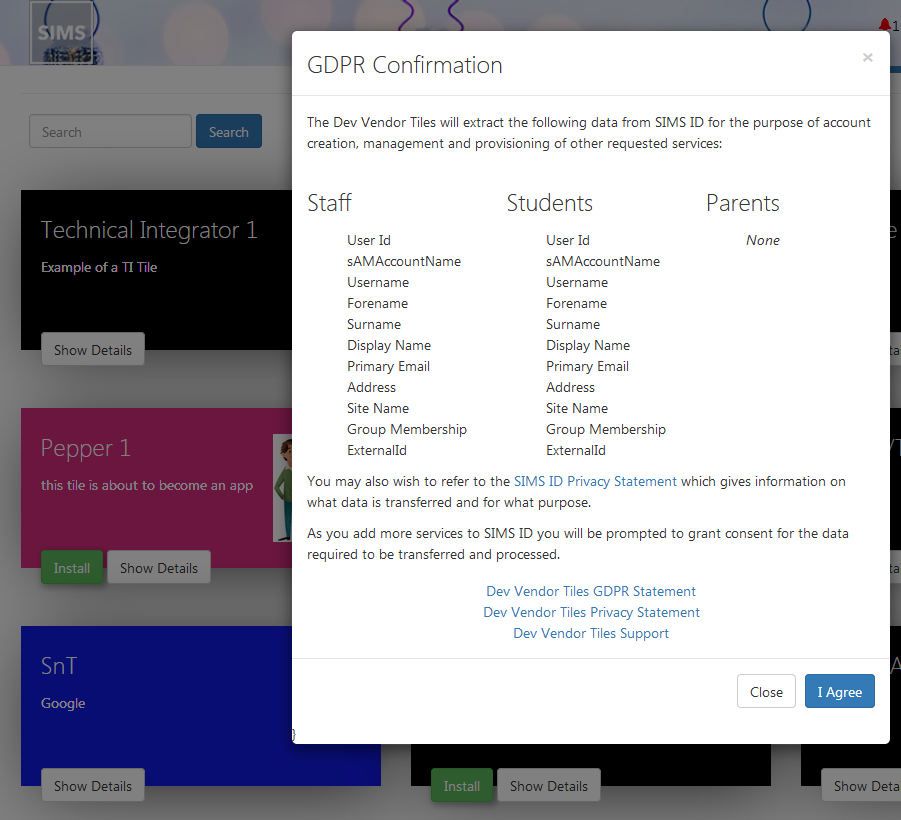Select the Technical Integrator 1 tile title
Image resolution: width=901 pixels, height=820 pixels.
(149, 230)
